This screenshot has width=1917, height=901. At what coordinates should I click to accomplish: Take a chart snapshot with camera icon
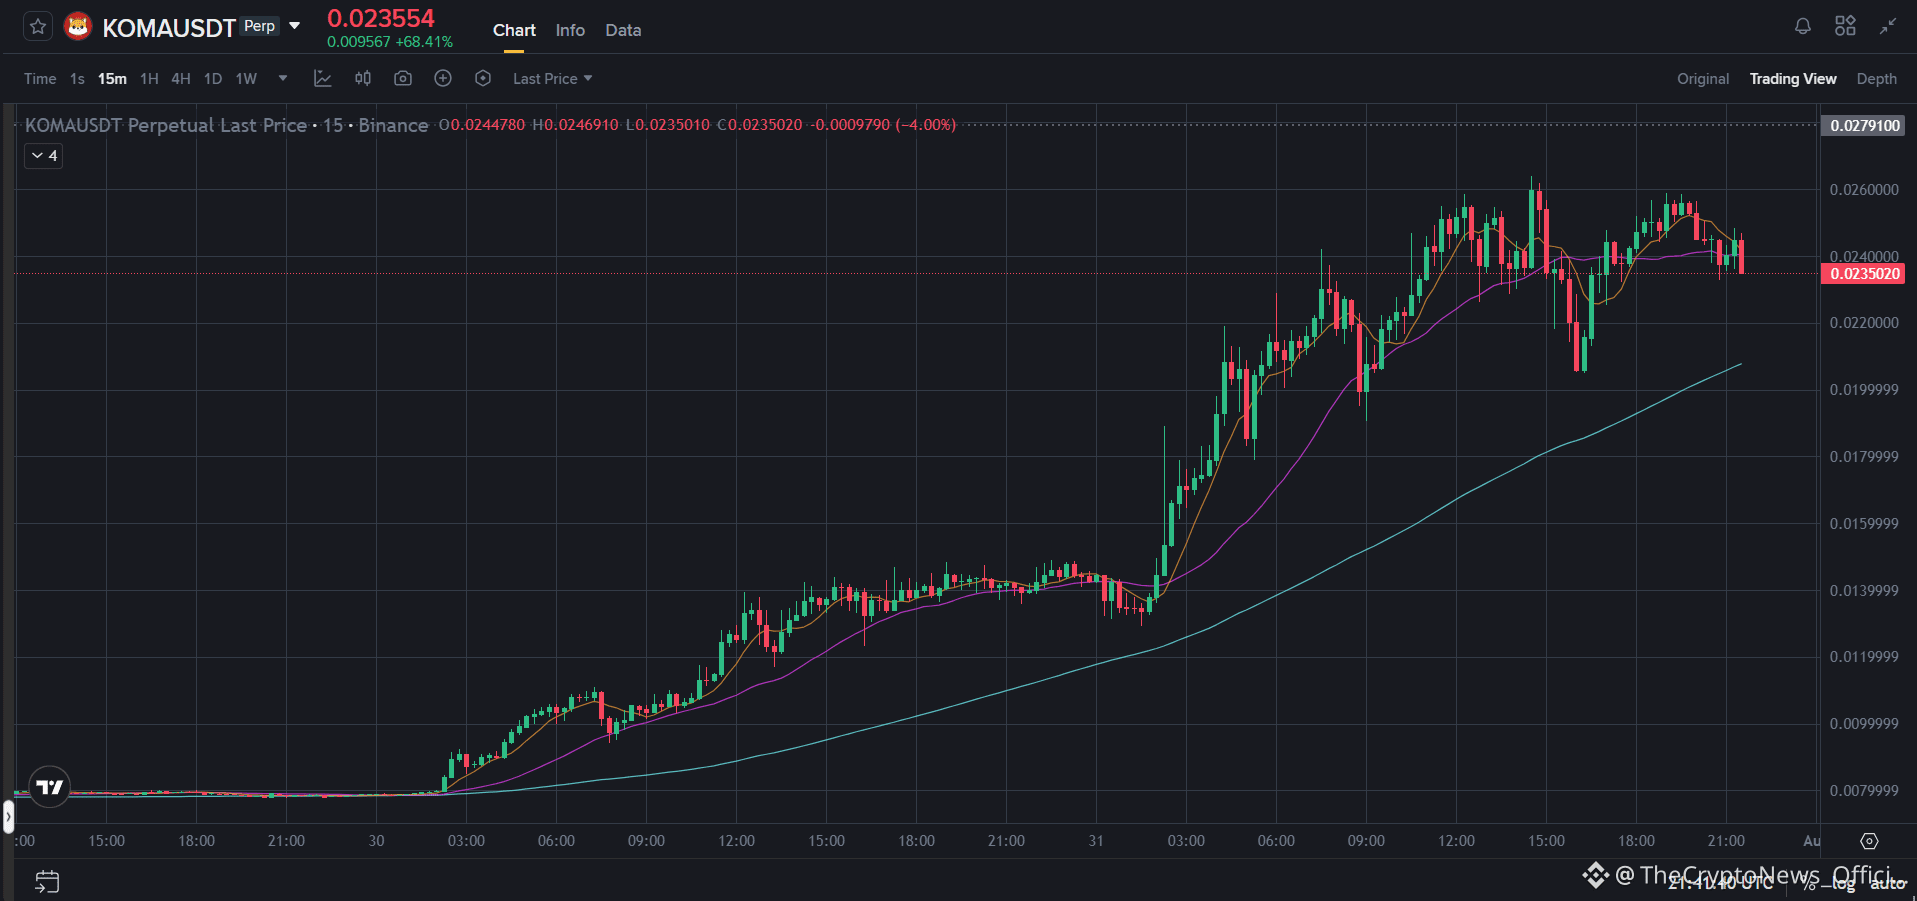[403, 78]
